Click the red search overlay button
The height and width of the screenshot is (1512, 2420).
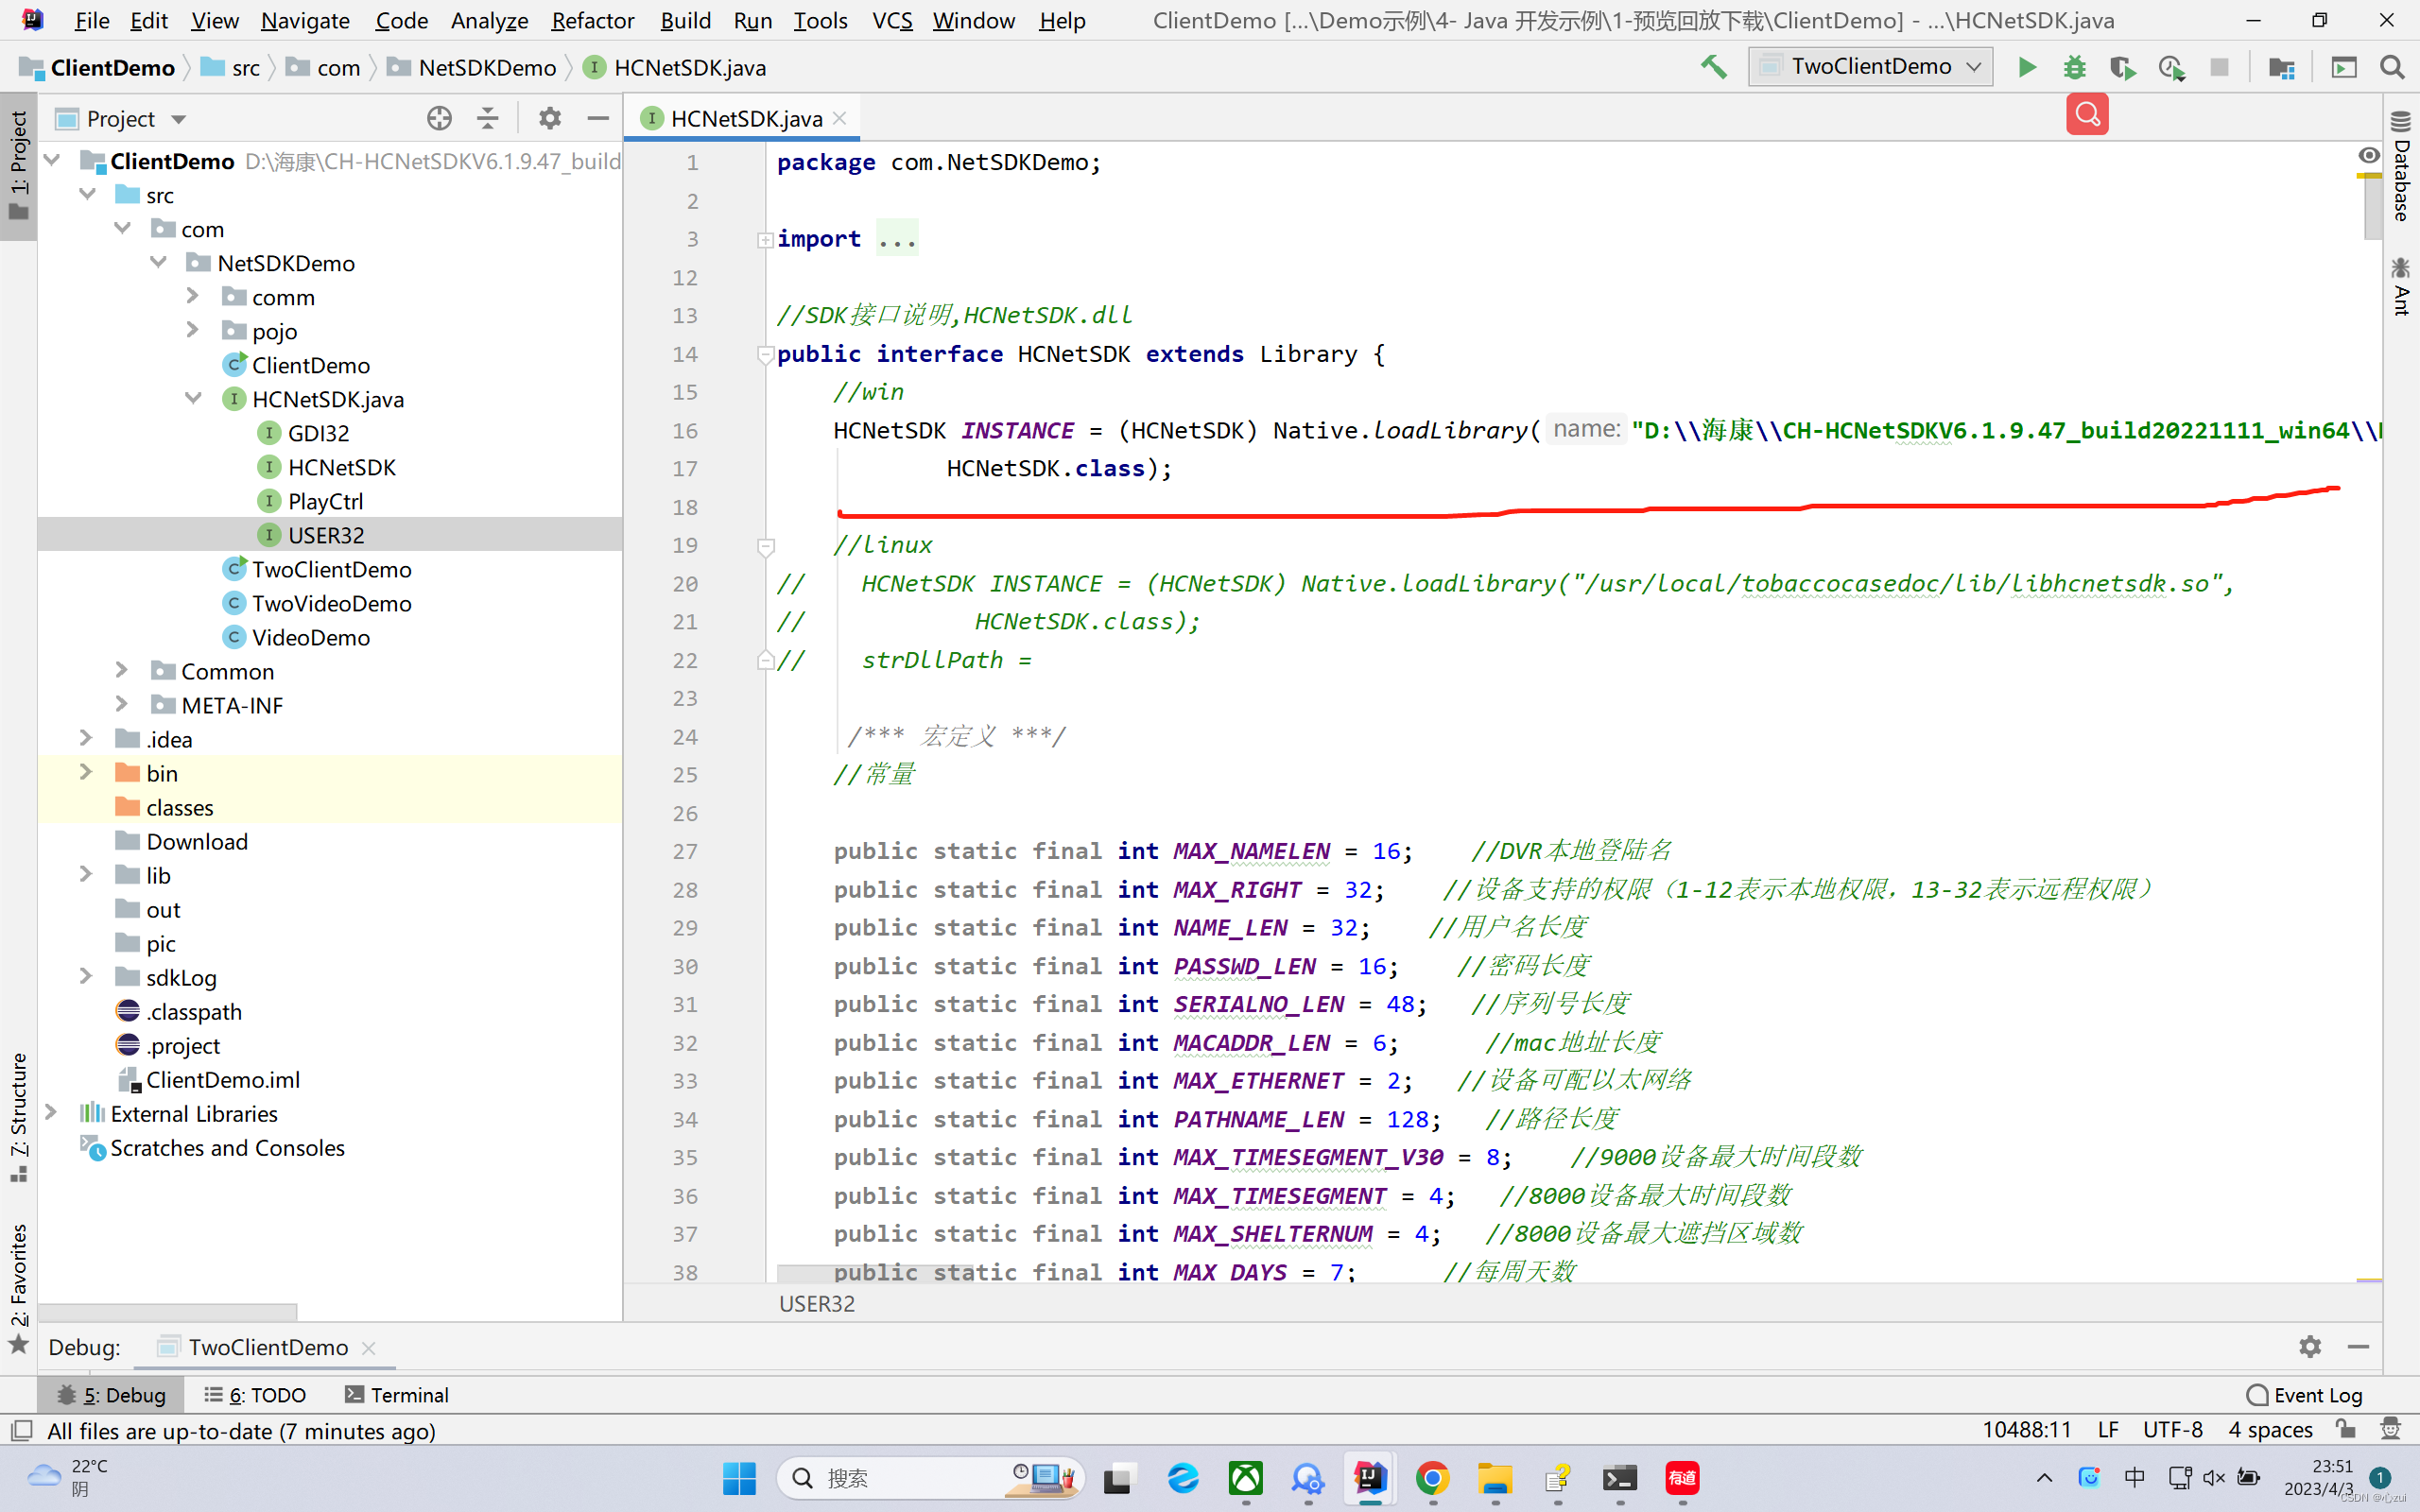(2087, 115)
